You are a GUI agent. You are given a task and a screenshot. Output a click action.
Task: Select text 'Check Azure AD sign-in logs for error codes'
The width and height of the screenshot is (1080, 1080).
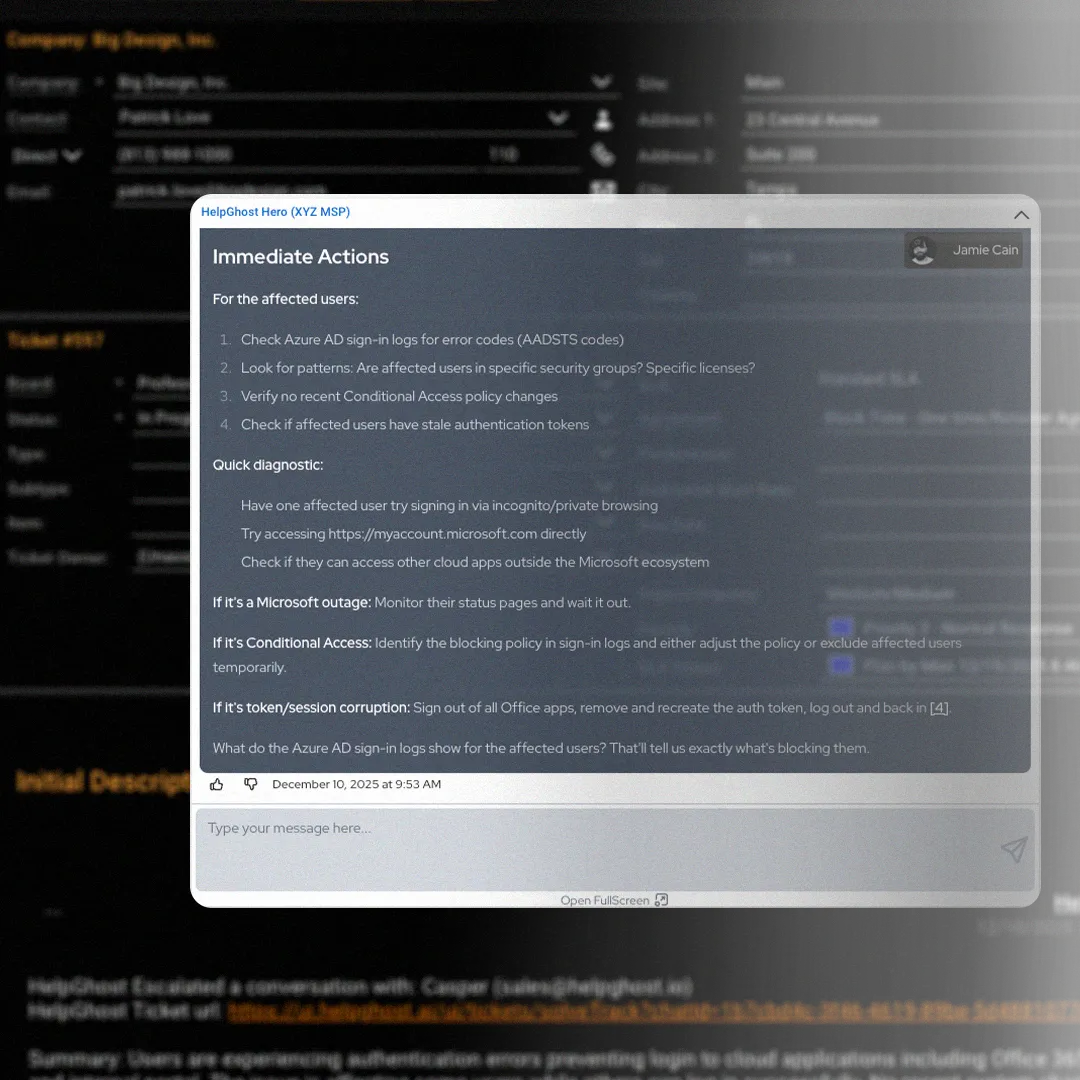pyautogui.click(x=377, y=340)
